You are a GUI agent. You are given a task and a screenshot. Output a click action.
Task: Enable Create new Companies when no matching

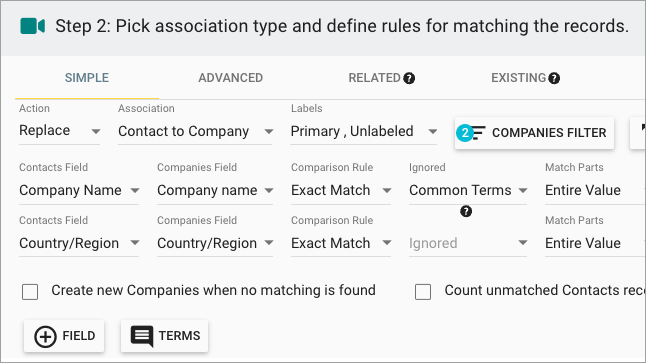30,292
